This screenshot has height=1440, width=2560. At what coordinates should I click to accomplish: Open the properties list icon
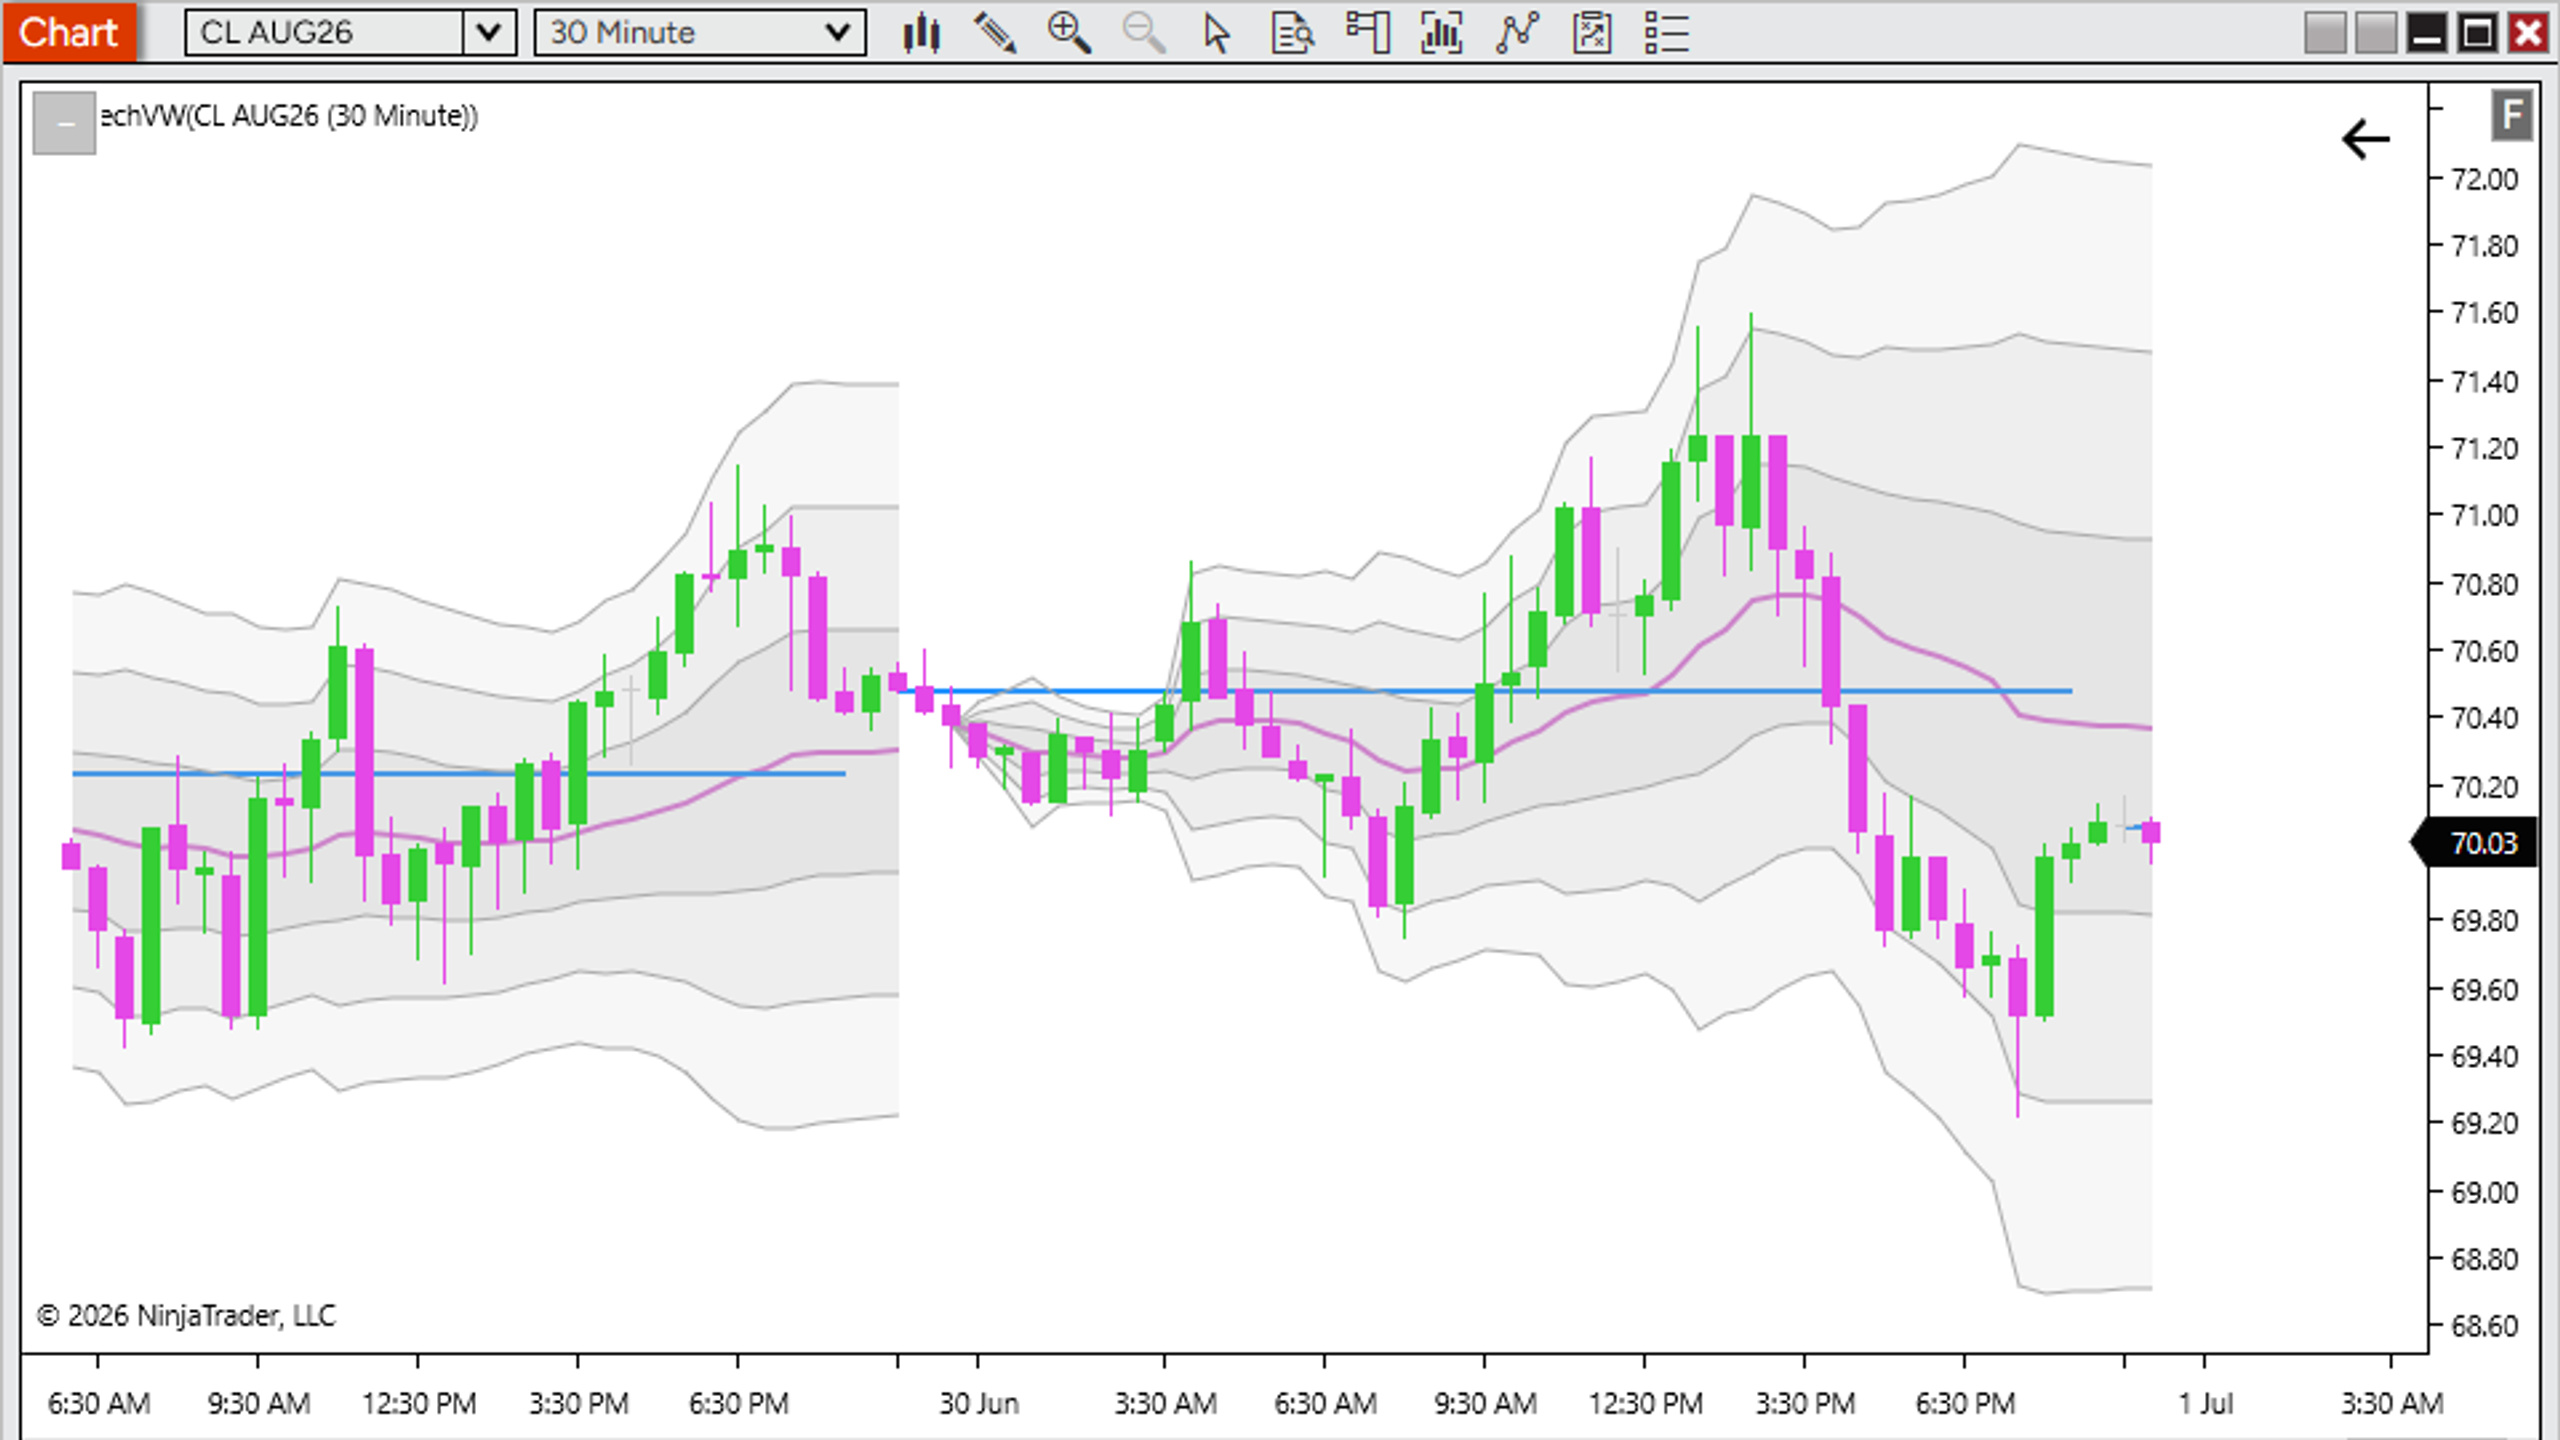(x=1667, y=33)
